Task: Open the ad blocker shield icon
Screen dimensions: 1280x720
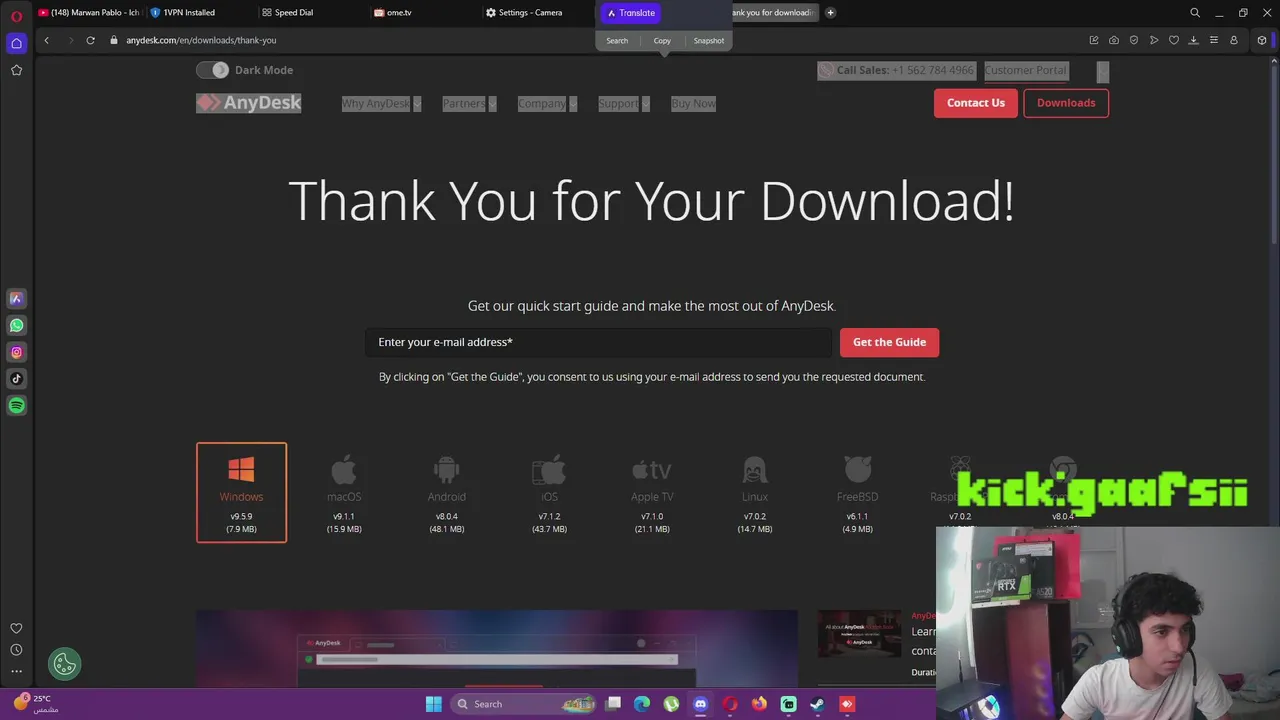Action: [x=1134, y=40]
